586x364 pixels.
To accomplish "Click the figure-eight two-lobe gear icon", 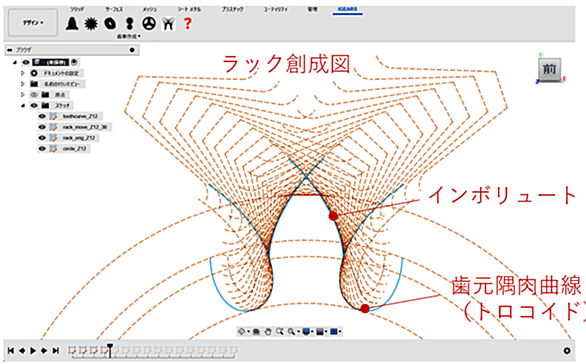I will click(130, 24).
